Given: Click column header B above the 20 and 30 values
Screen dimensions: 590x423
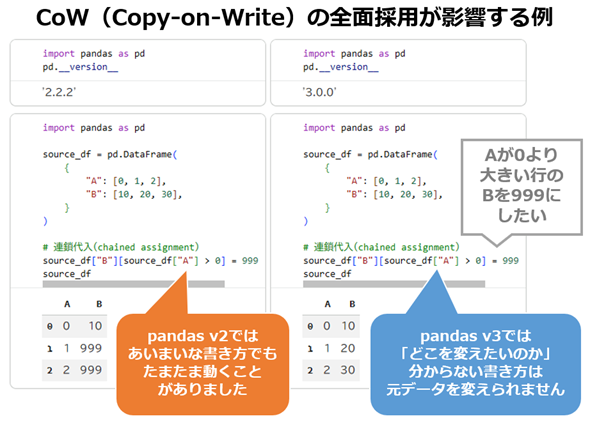Looking at the screenshot, I should tap(352, 304).
